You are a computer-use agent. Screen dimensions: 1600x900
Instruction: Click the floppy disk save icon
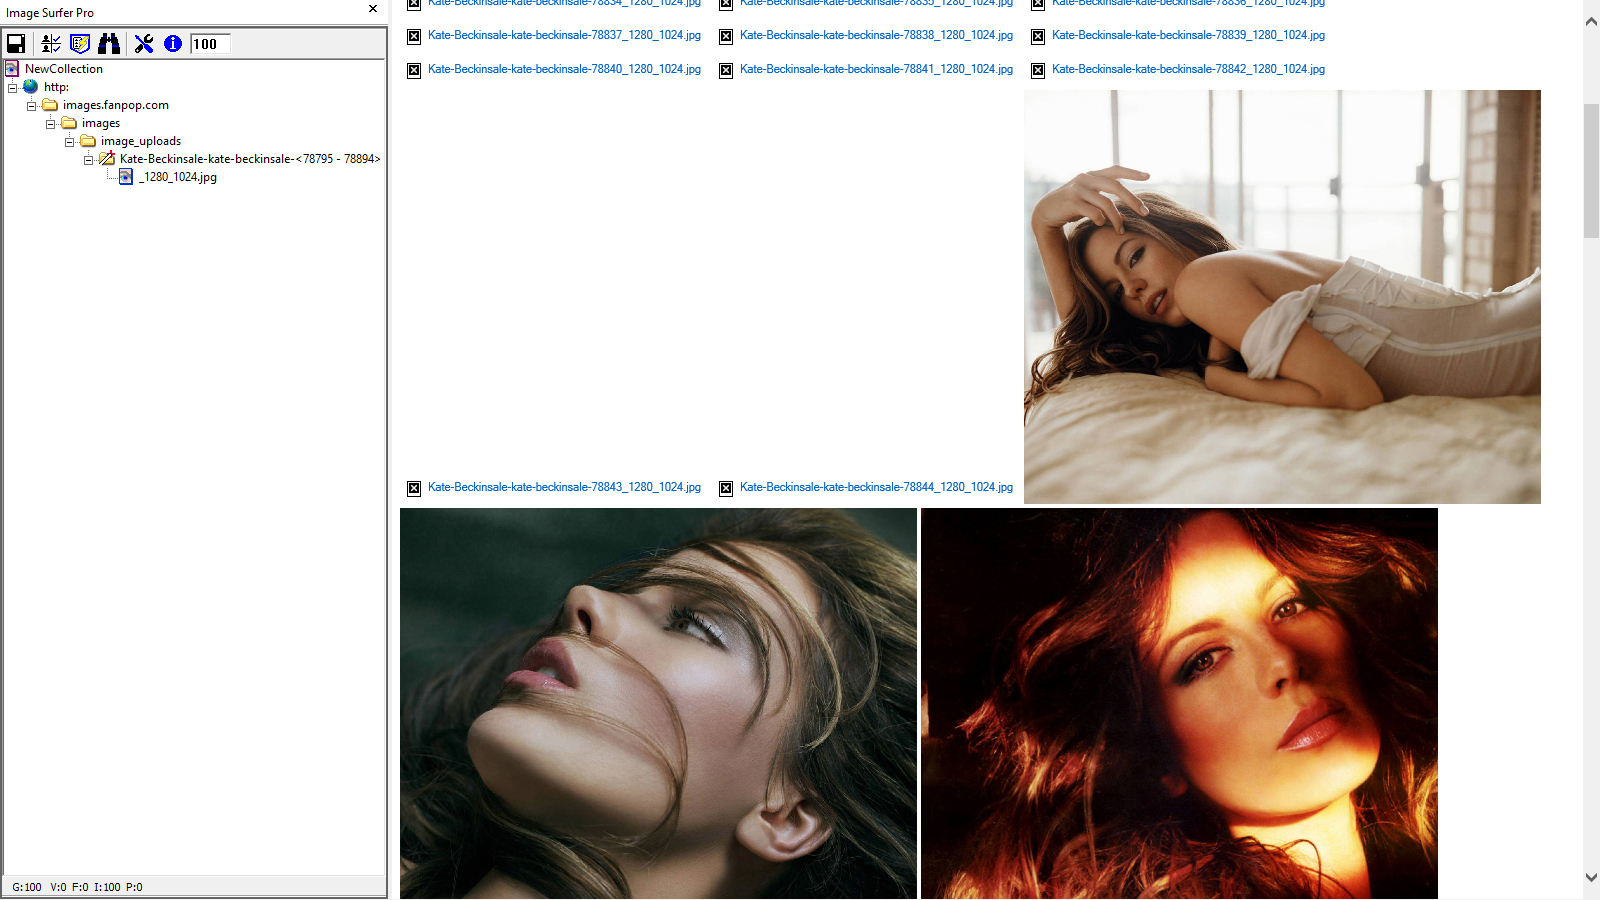(16, 44)
